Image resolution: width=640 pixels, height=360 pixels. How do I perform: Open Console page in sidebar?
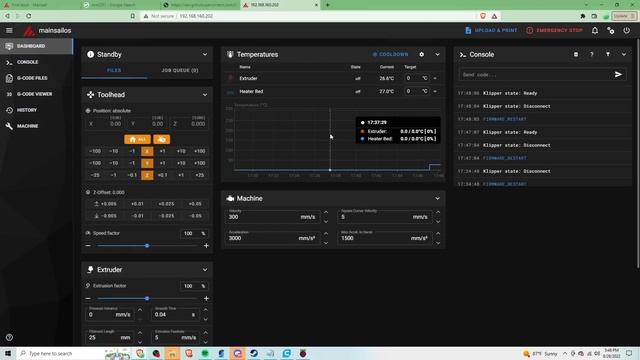tap(36, 62)
